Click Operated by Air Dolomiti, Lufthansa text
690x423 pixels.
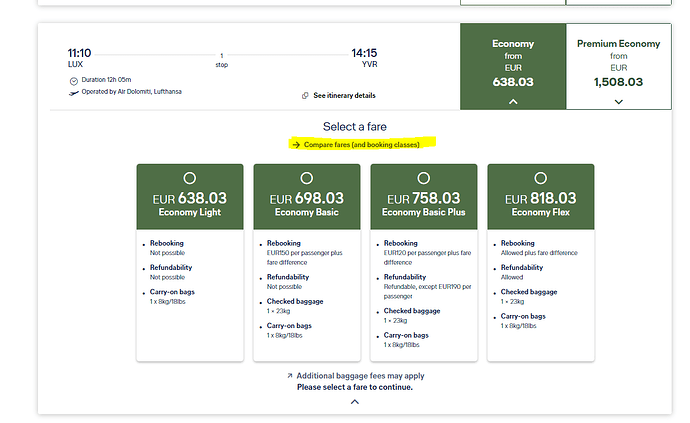(x=132, y=92)
